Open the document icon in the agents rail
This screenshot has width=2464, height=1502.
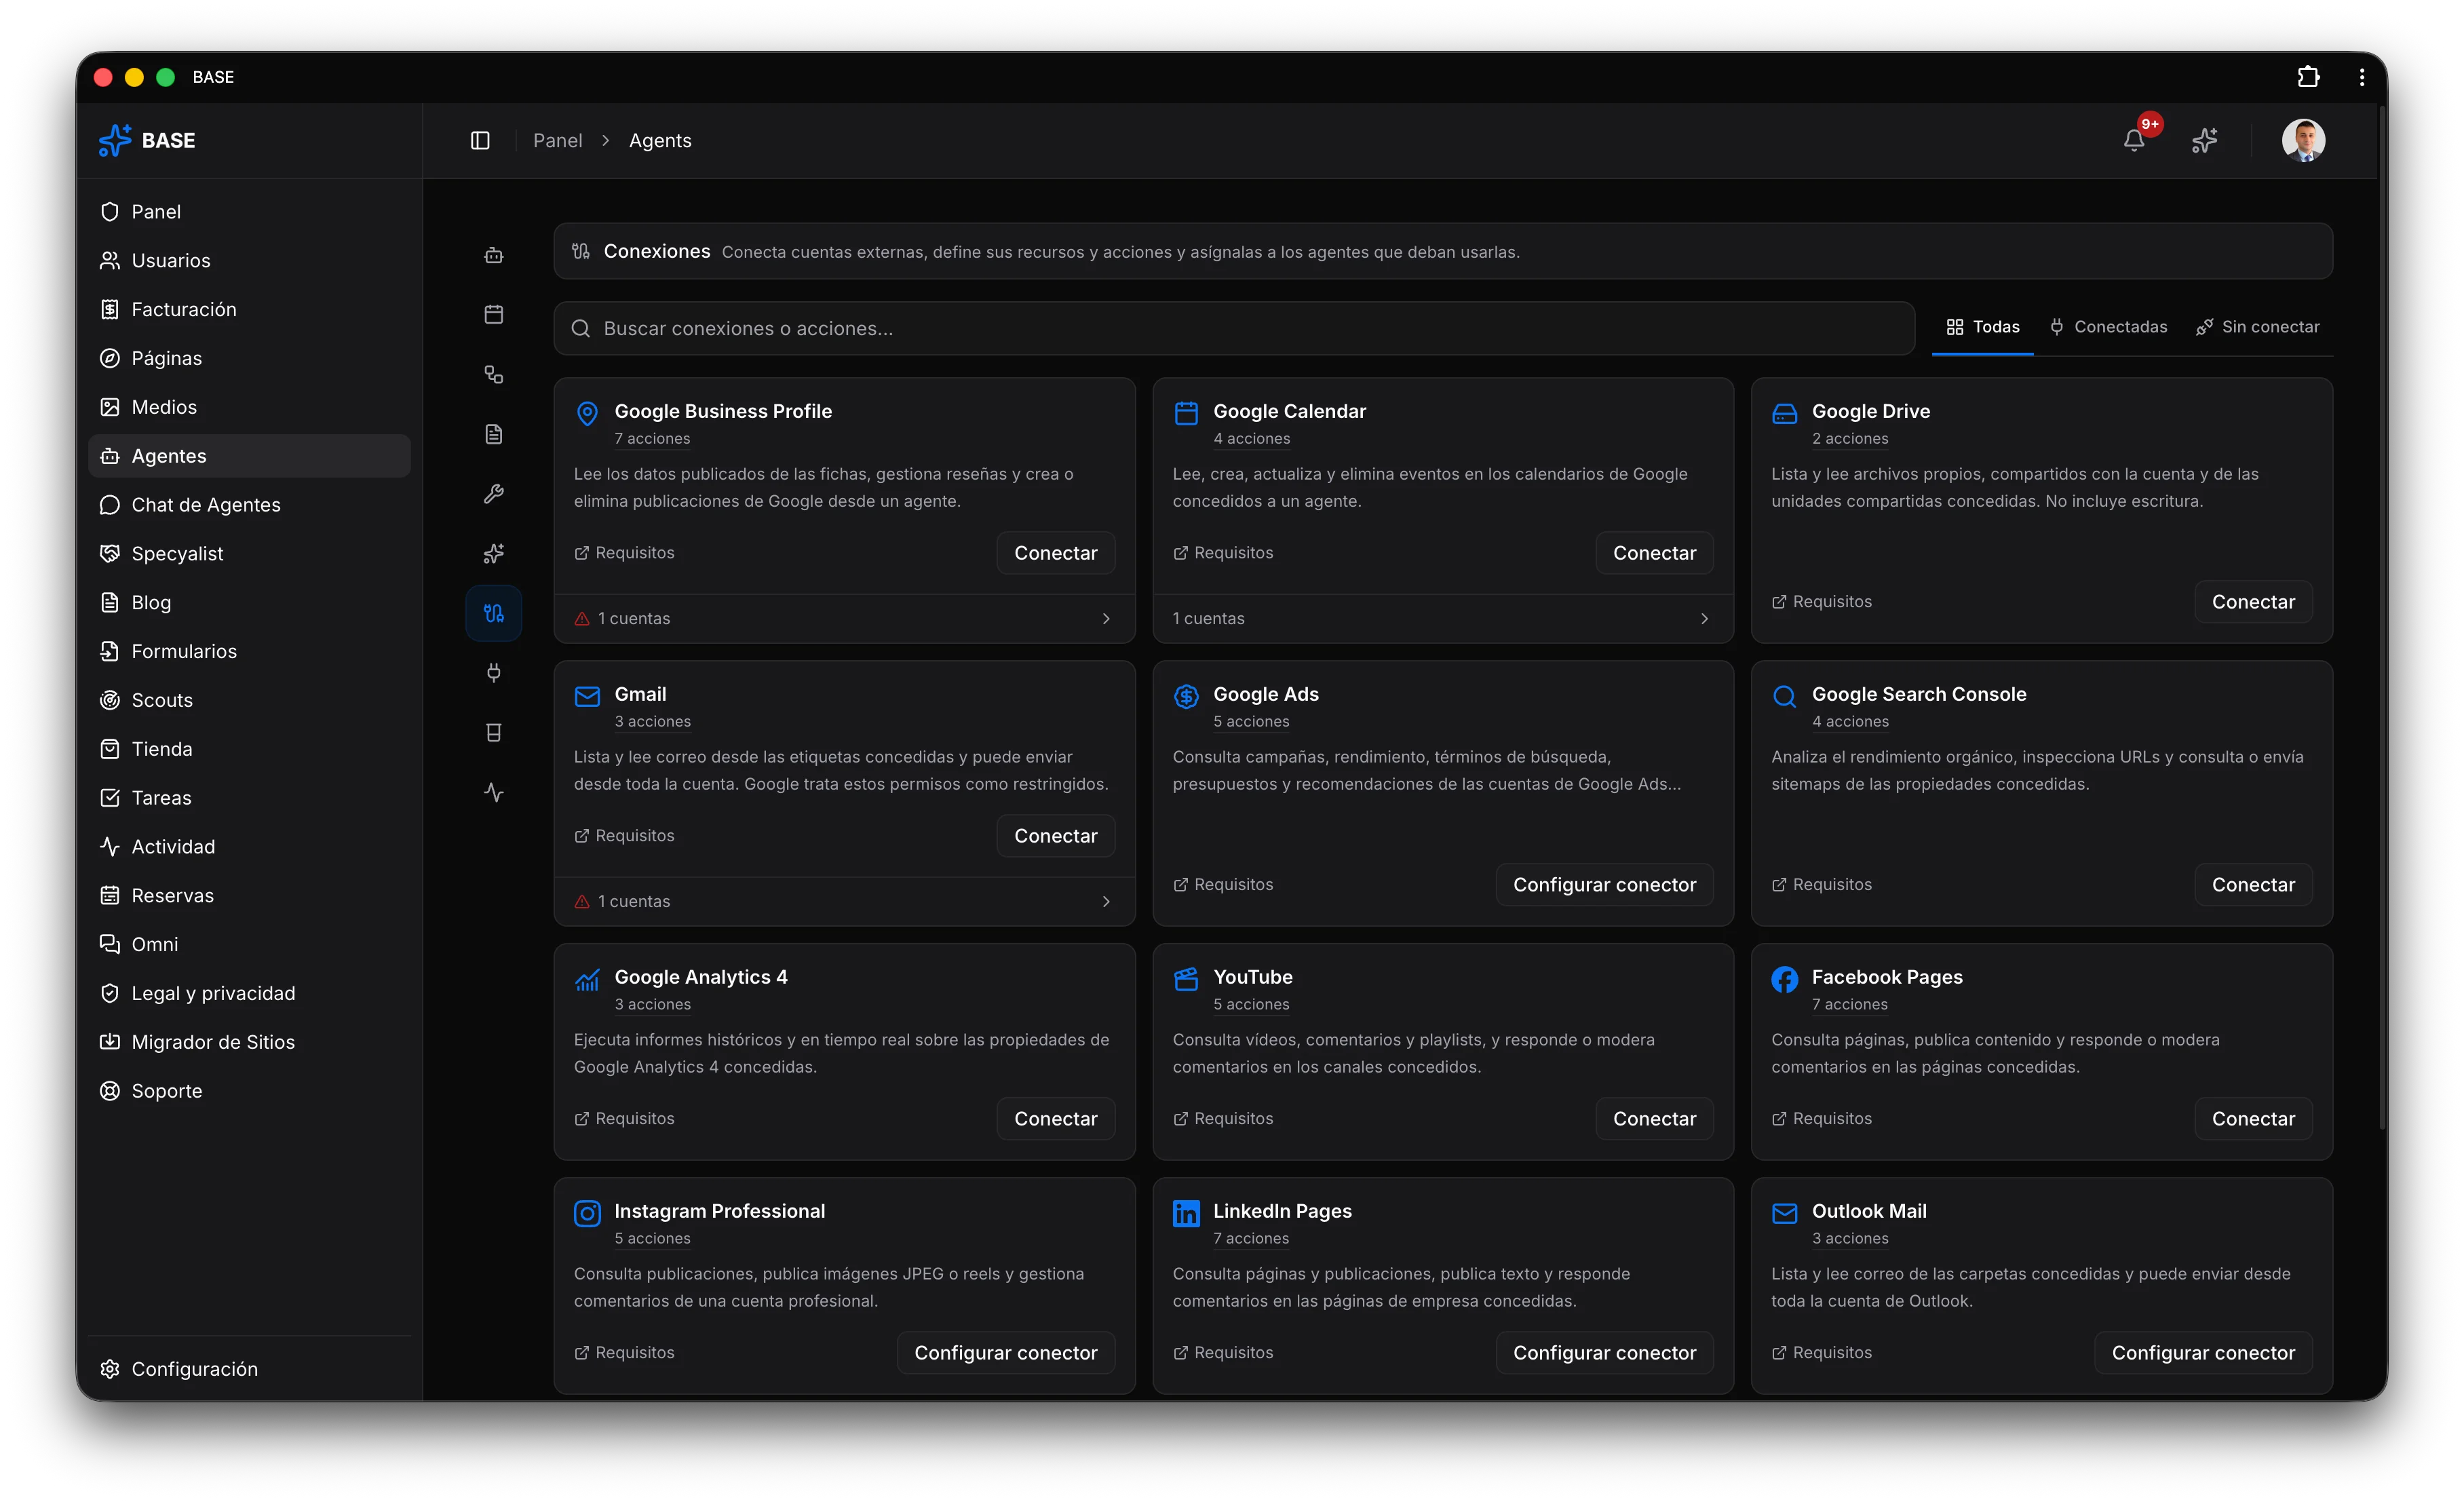(x=493, y=434)
